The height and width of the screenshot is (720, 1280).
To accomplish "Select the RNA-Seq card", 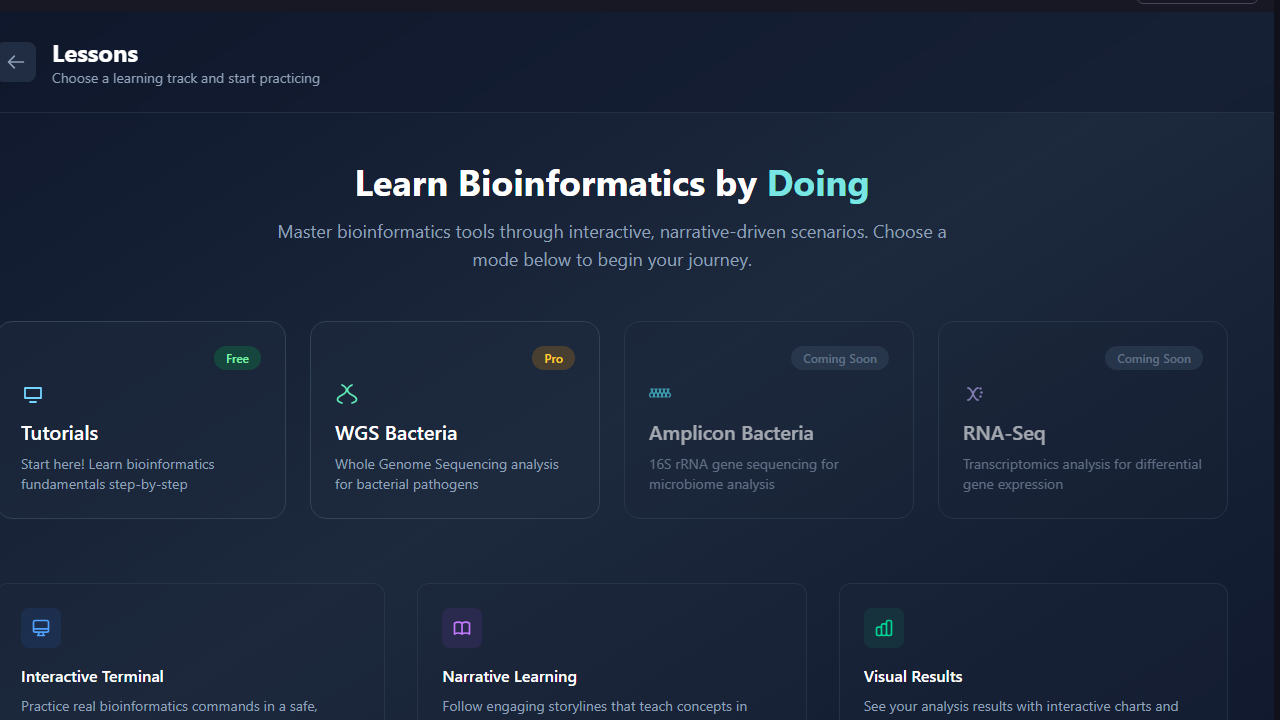I will (x=1082, y=420).
